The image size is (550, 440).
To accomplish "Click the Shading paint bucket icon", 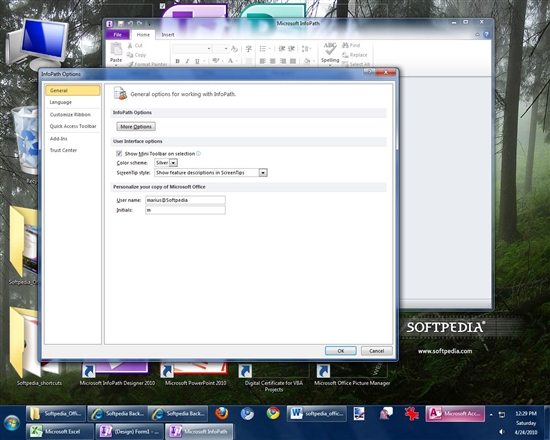I will [x=307, y=61].
